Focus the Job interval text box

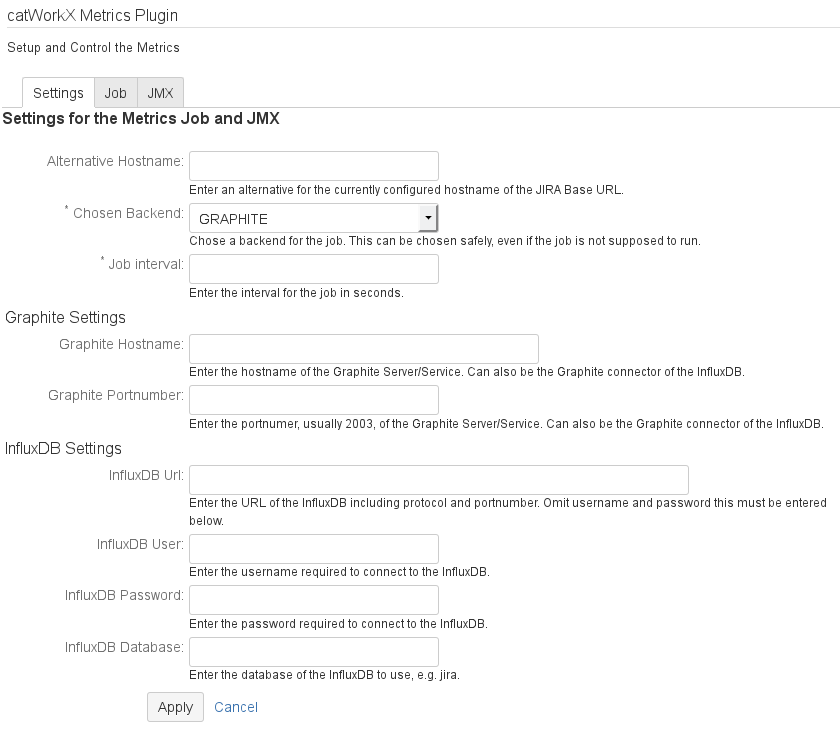tap(313, 269)
